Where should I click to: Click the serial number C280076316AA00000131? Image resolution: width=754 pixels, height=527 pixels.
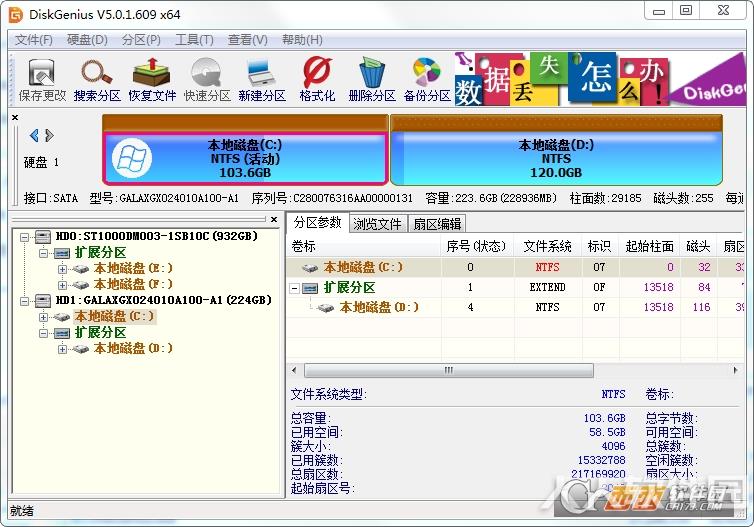tap(353, 198)
